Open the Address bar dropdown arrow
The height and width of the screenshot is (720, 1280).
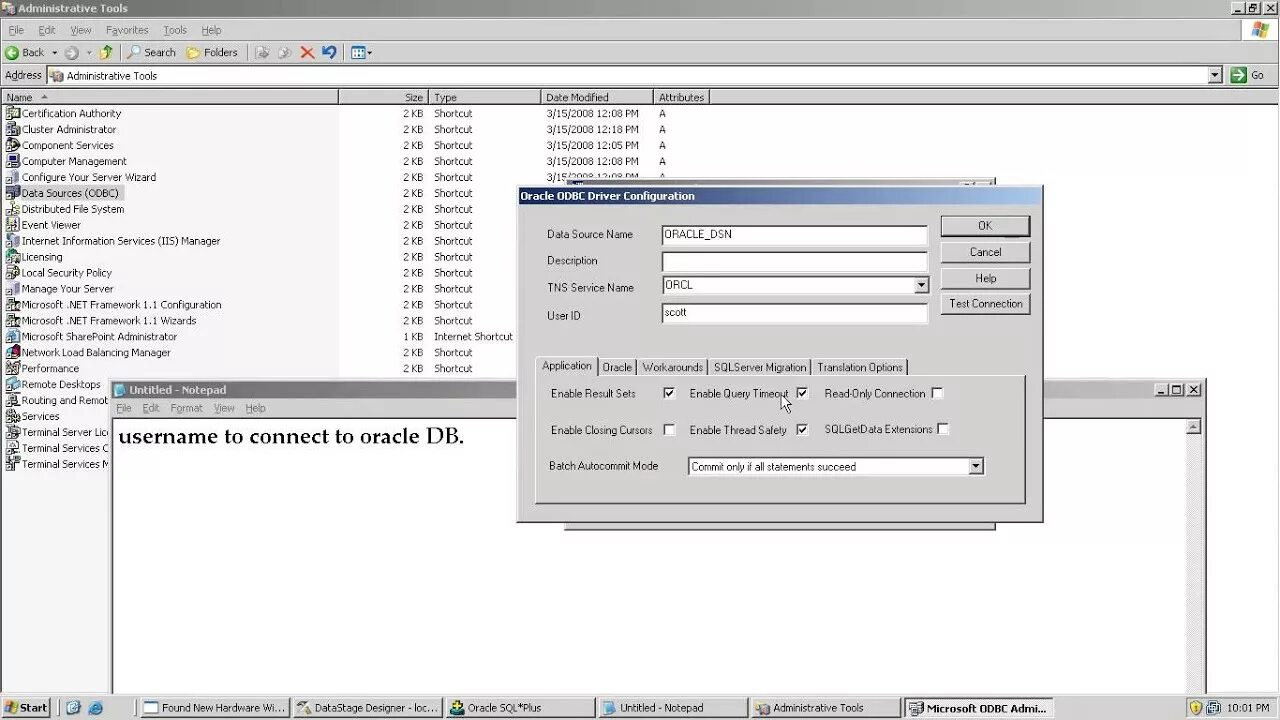1215,75
